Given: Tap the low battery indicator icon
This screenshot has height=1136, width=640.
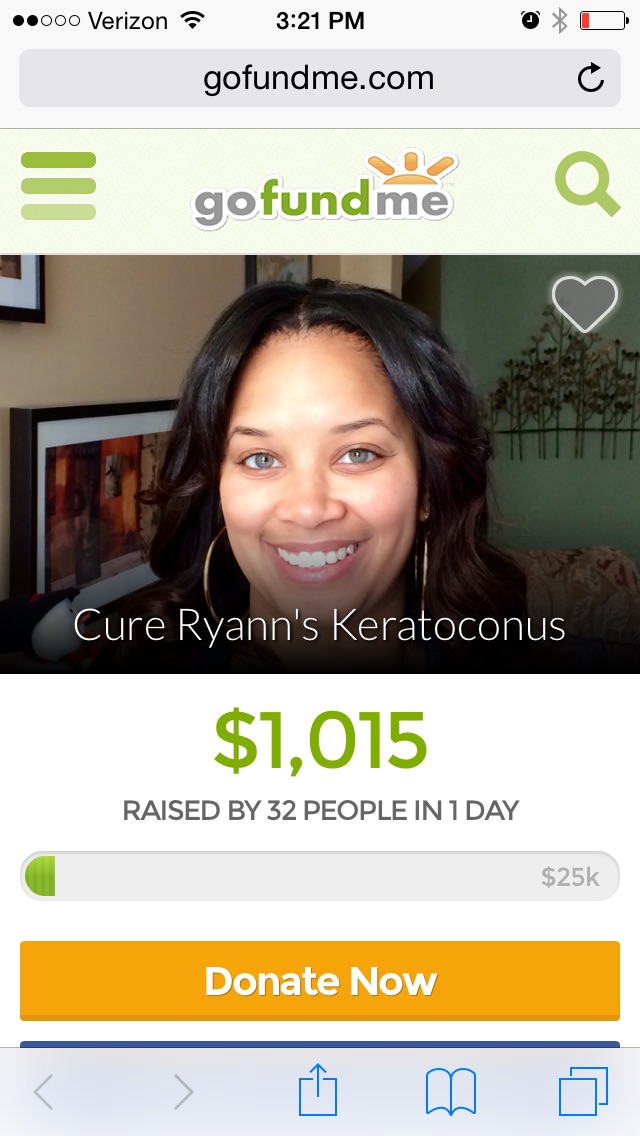Looking at the screenshot, I should click(x=604, y=20).
